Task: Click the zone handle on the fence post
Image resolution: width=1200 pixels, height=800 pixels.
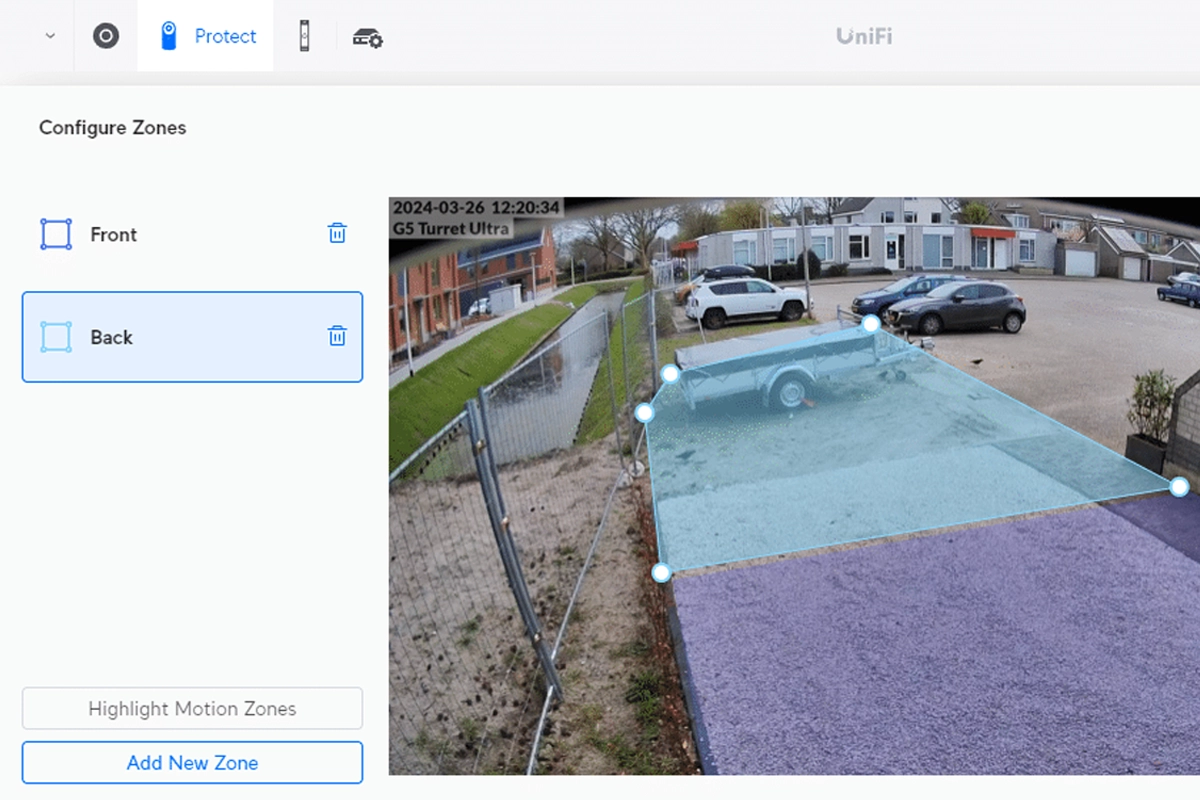Action: click(x=645, y=412)
